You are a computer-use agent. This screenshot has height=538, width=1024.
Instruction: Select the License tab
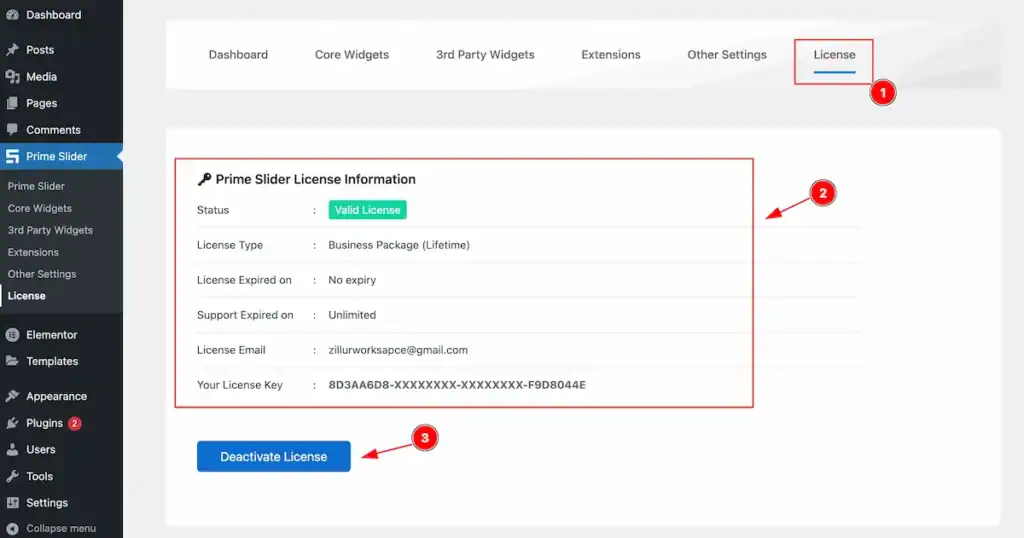pos(834,55)
